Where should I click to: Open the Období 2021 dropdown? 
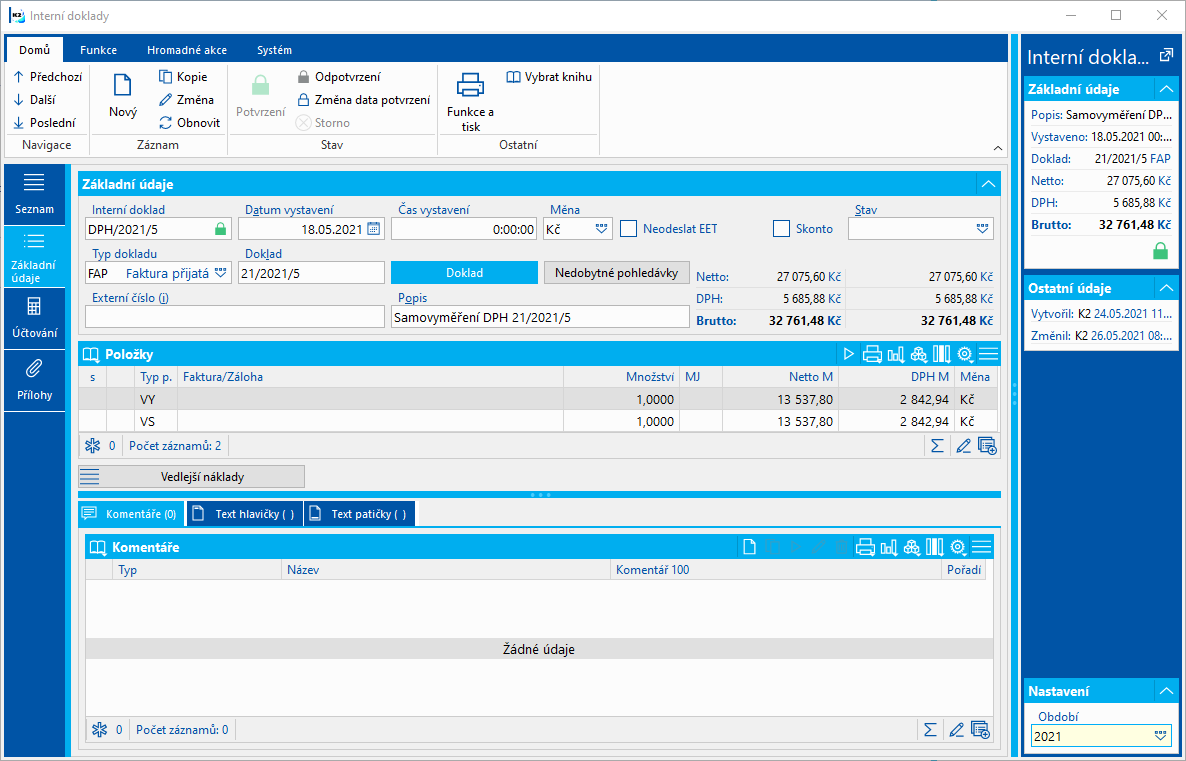1160,736
